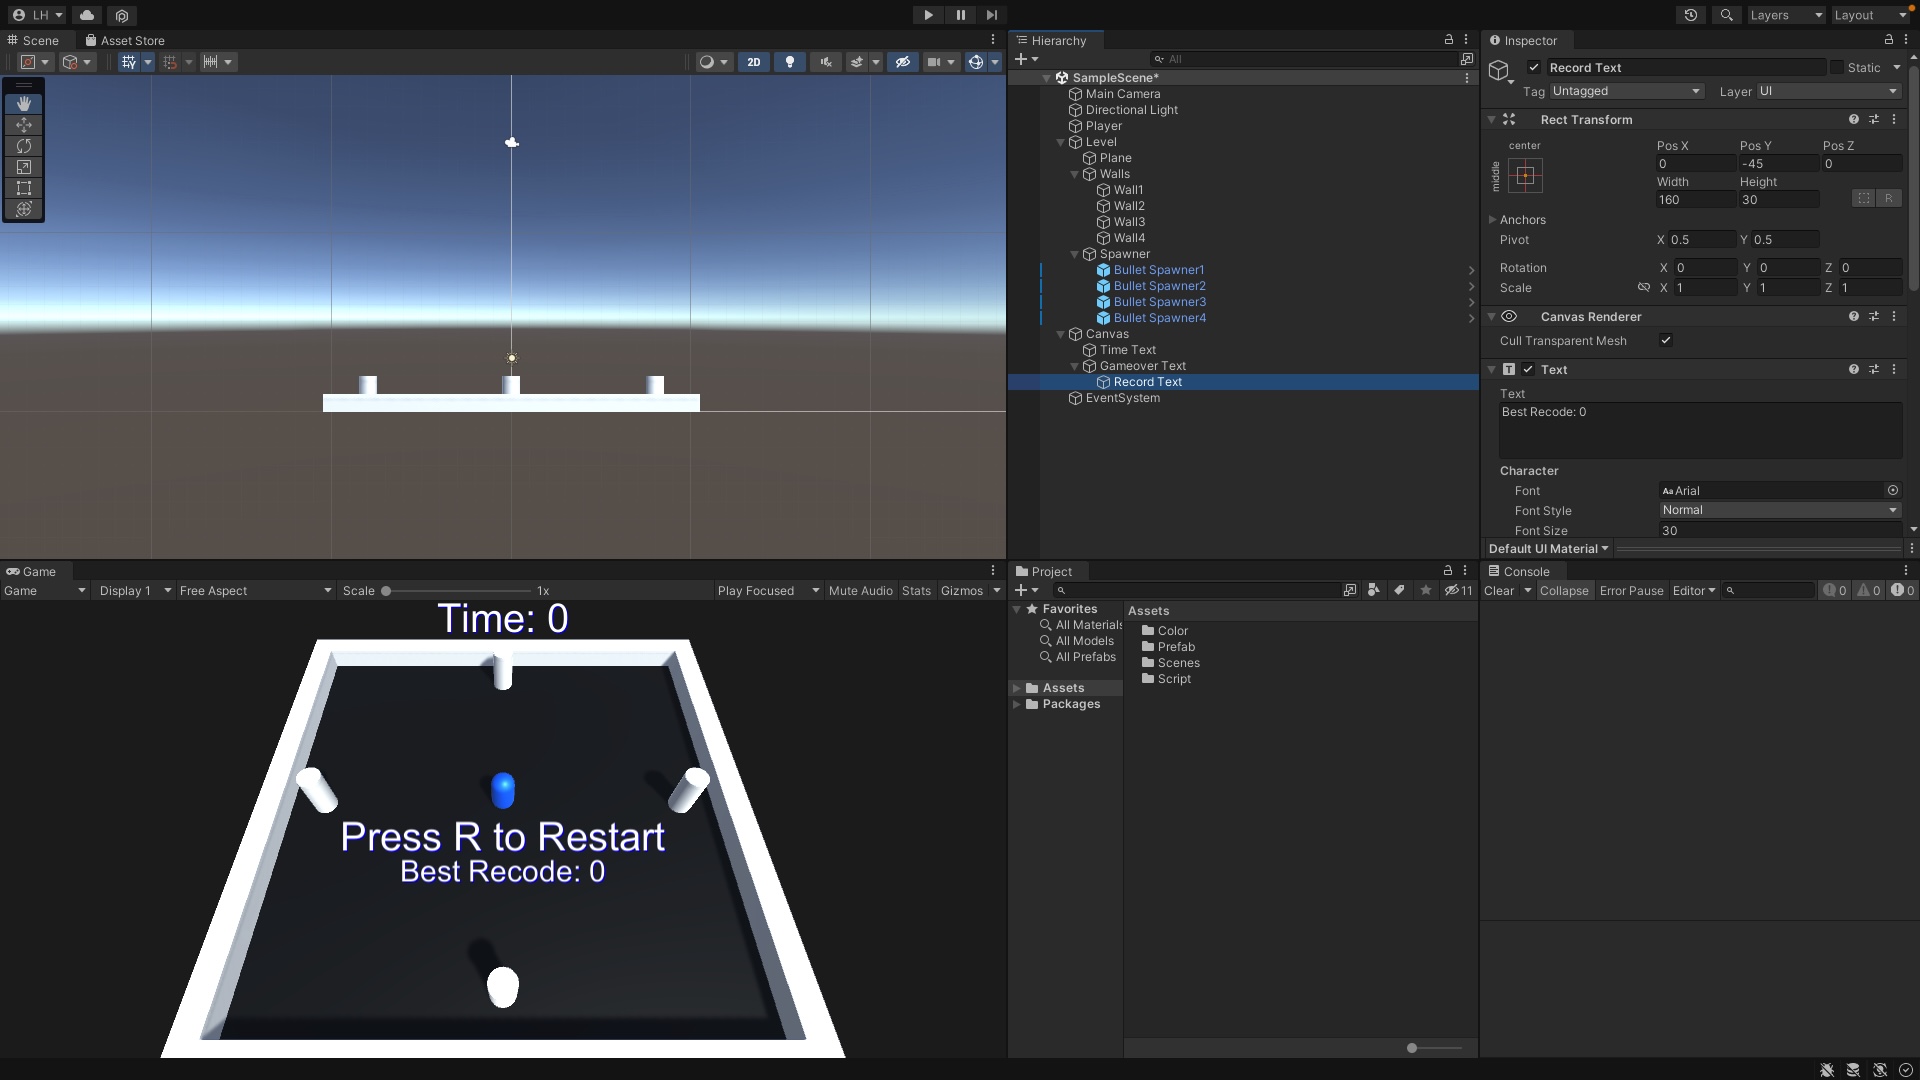Toggle Text component enabled checkbox
This screenshot has width=1920, height=1080.
[1528, 369]
